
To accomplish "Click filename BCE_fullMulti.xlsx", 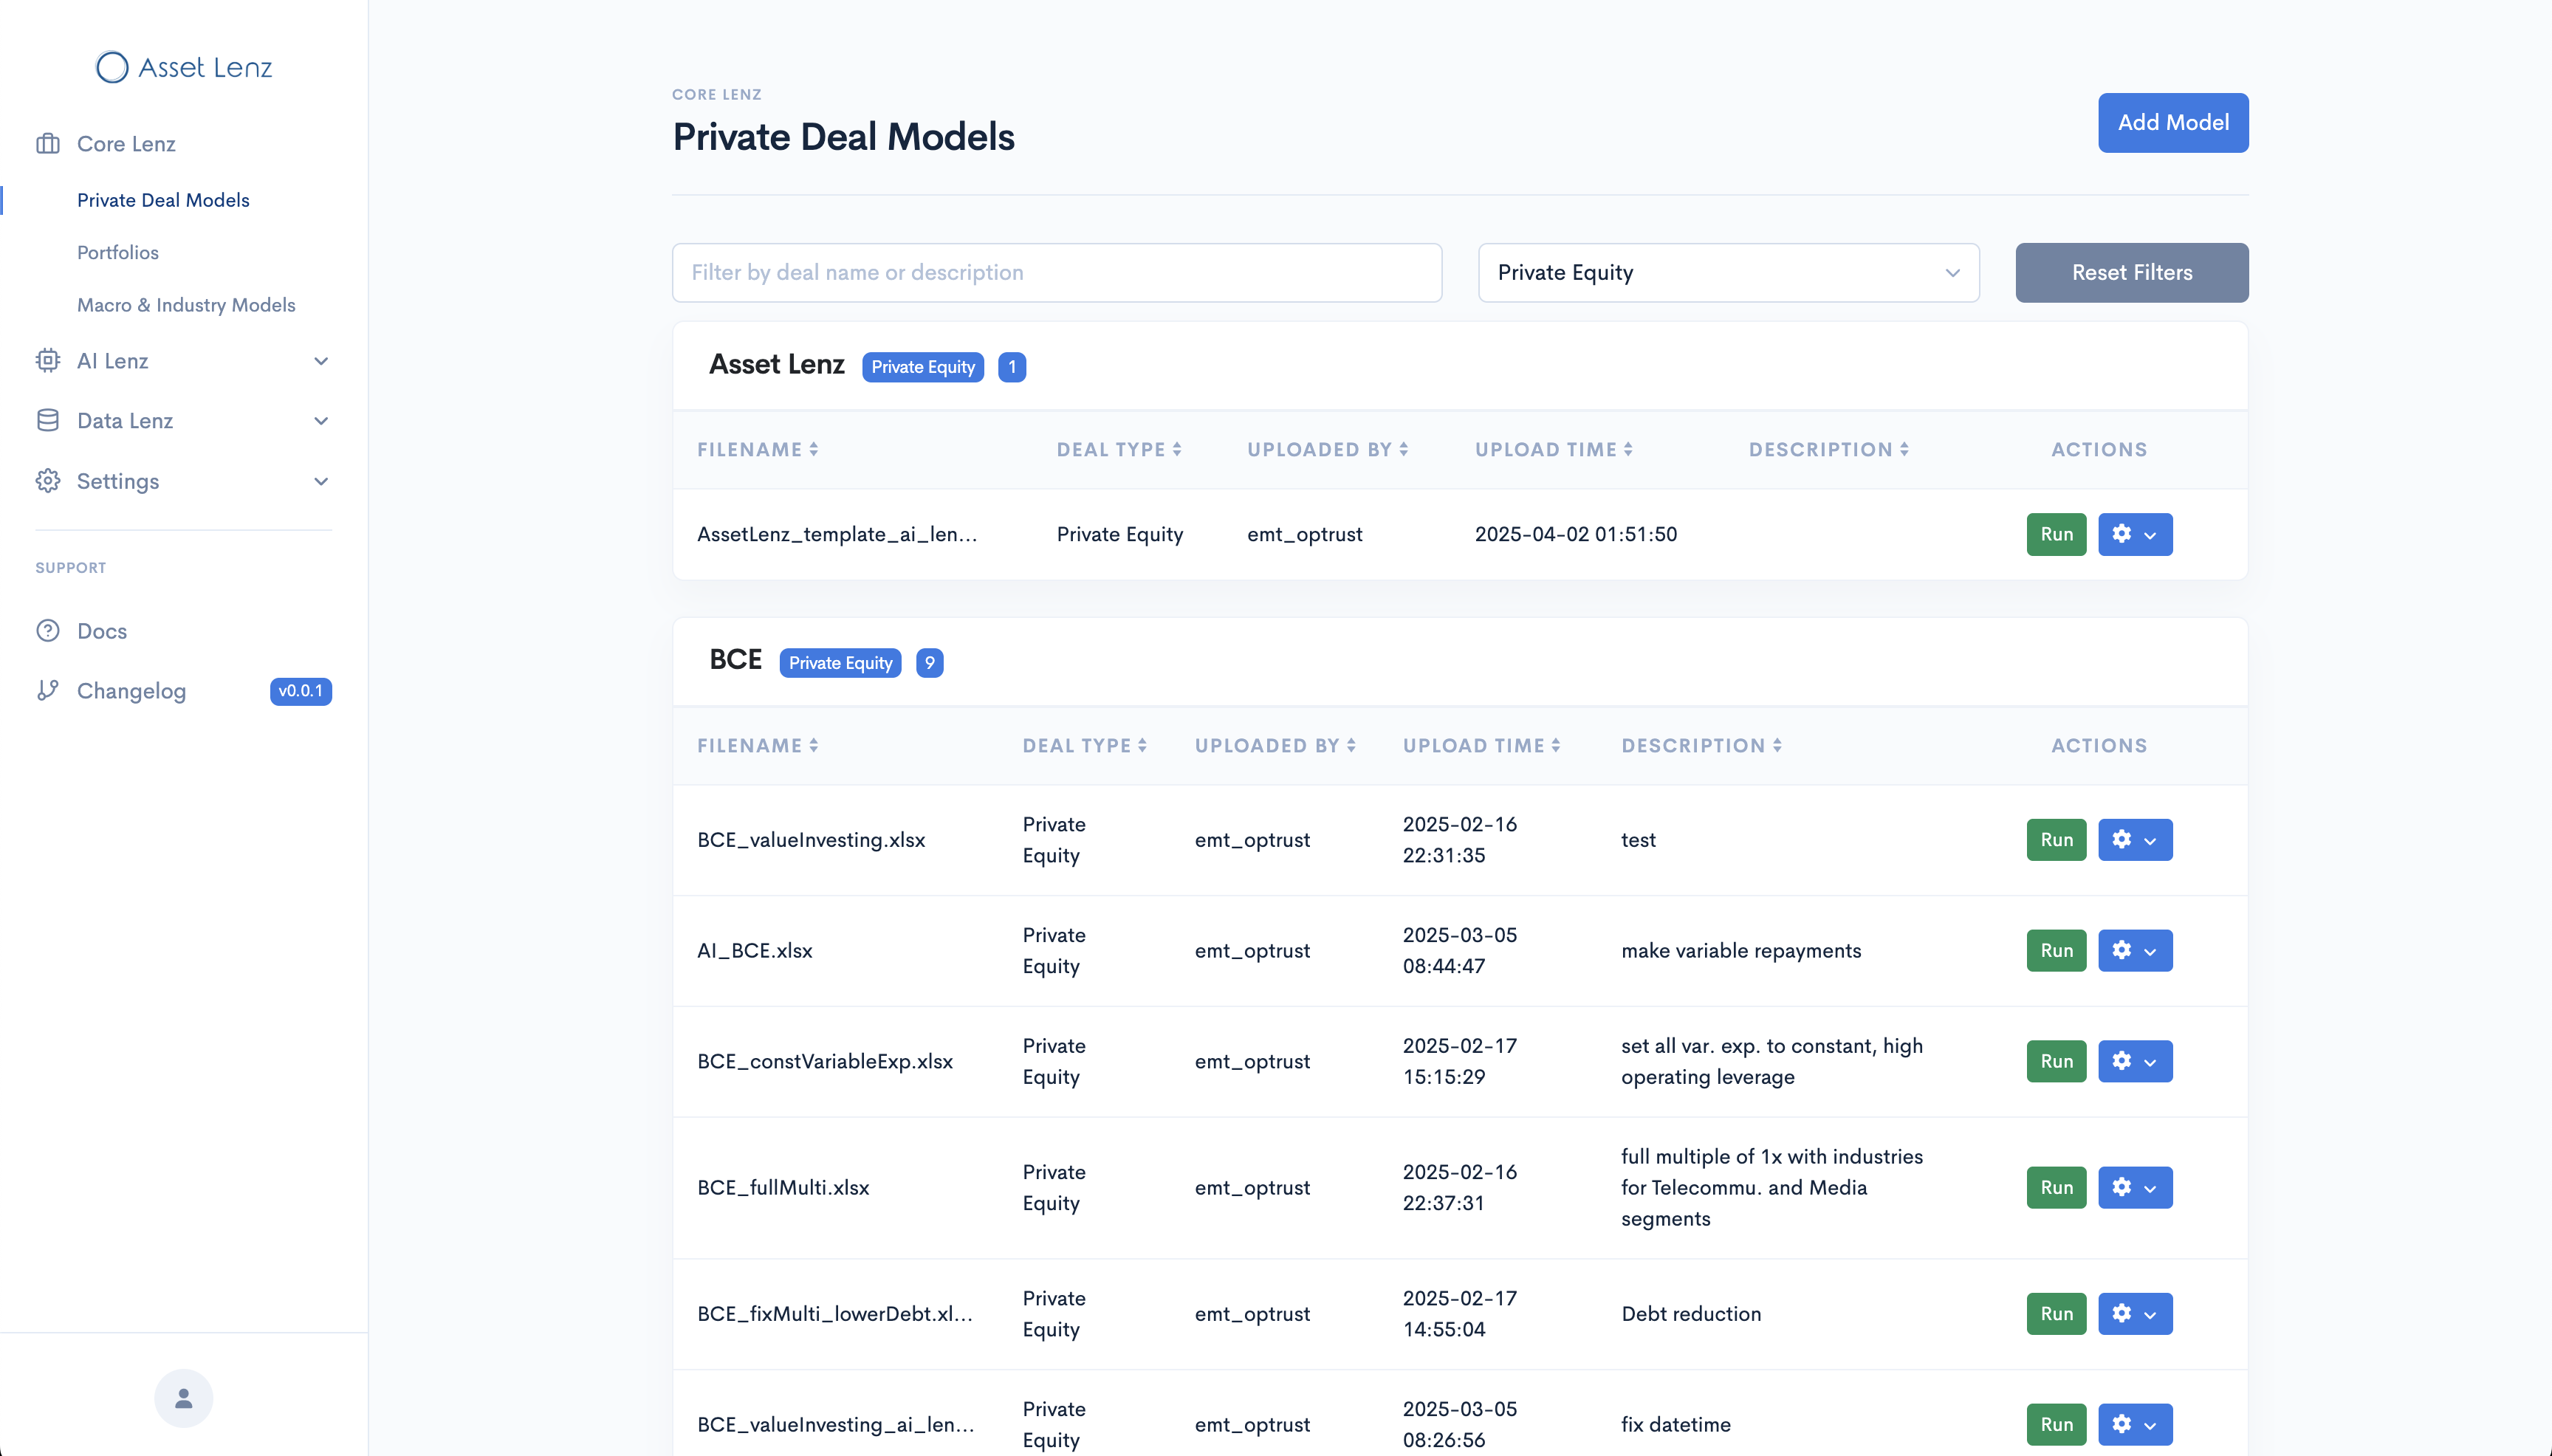I will [783, 1188].
